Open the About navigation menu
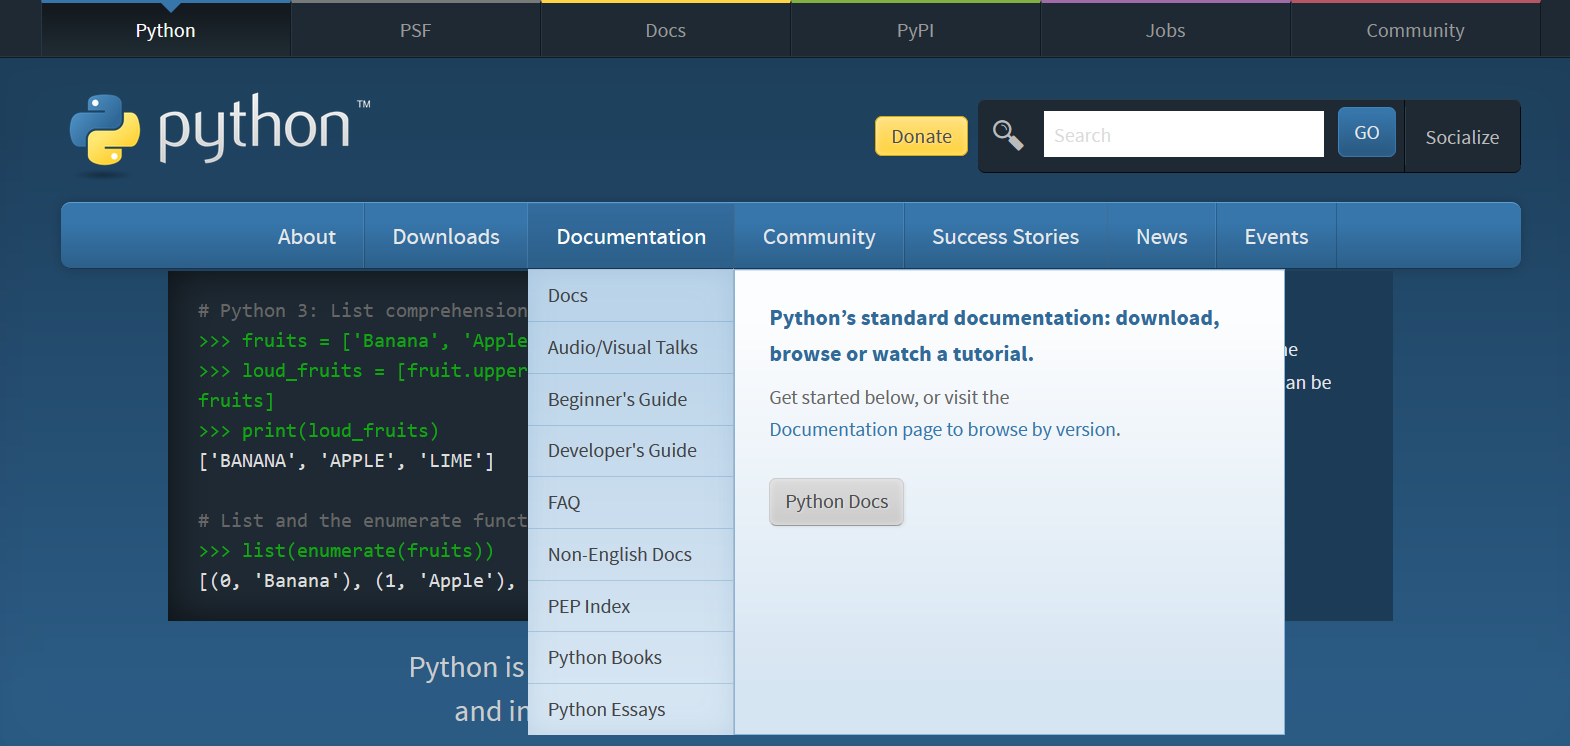 [307, 237]
